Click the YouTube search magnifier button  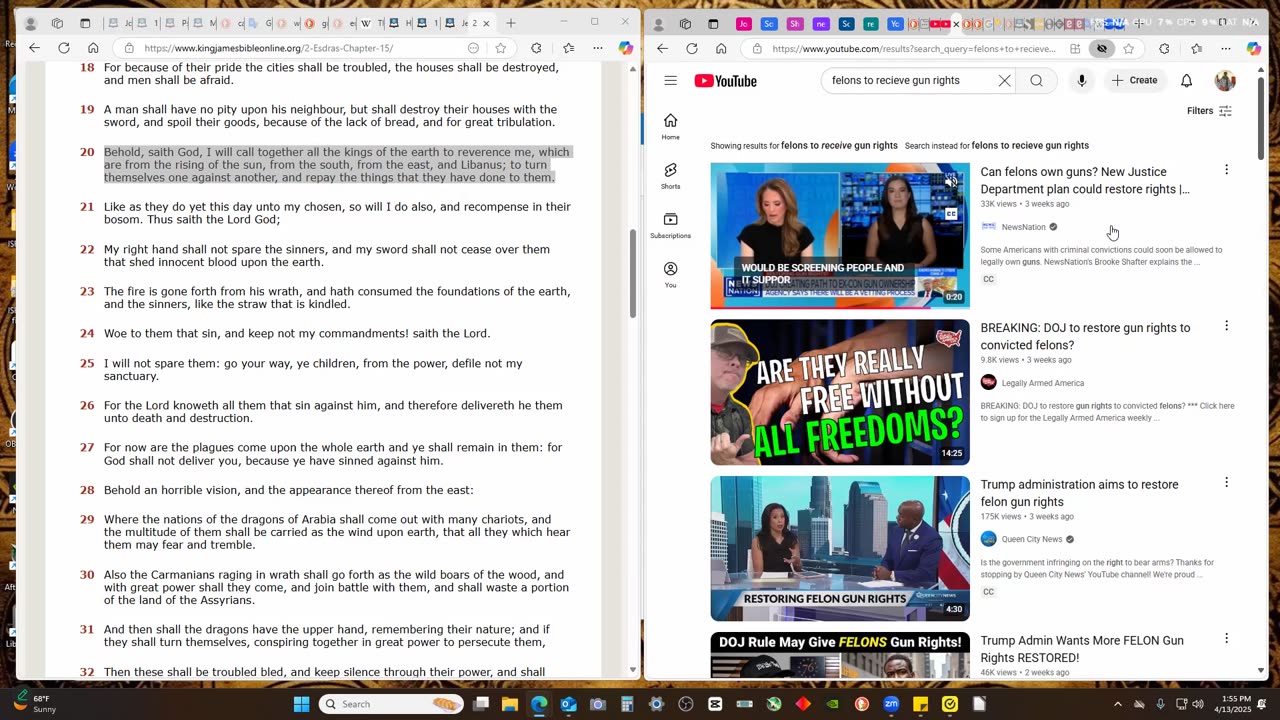[x=1037, y=81]
